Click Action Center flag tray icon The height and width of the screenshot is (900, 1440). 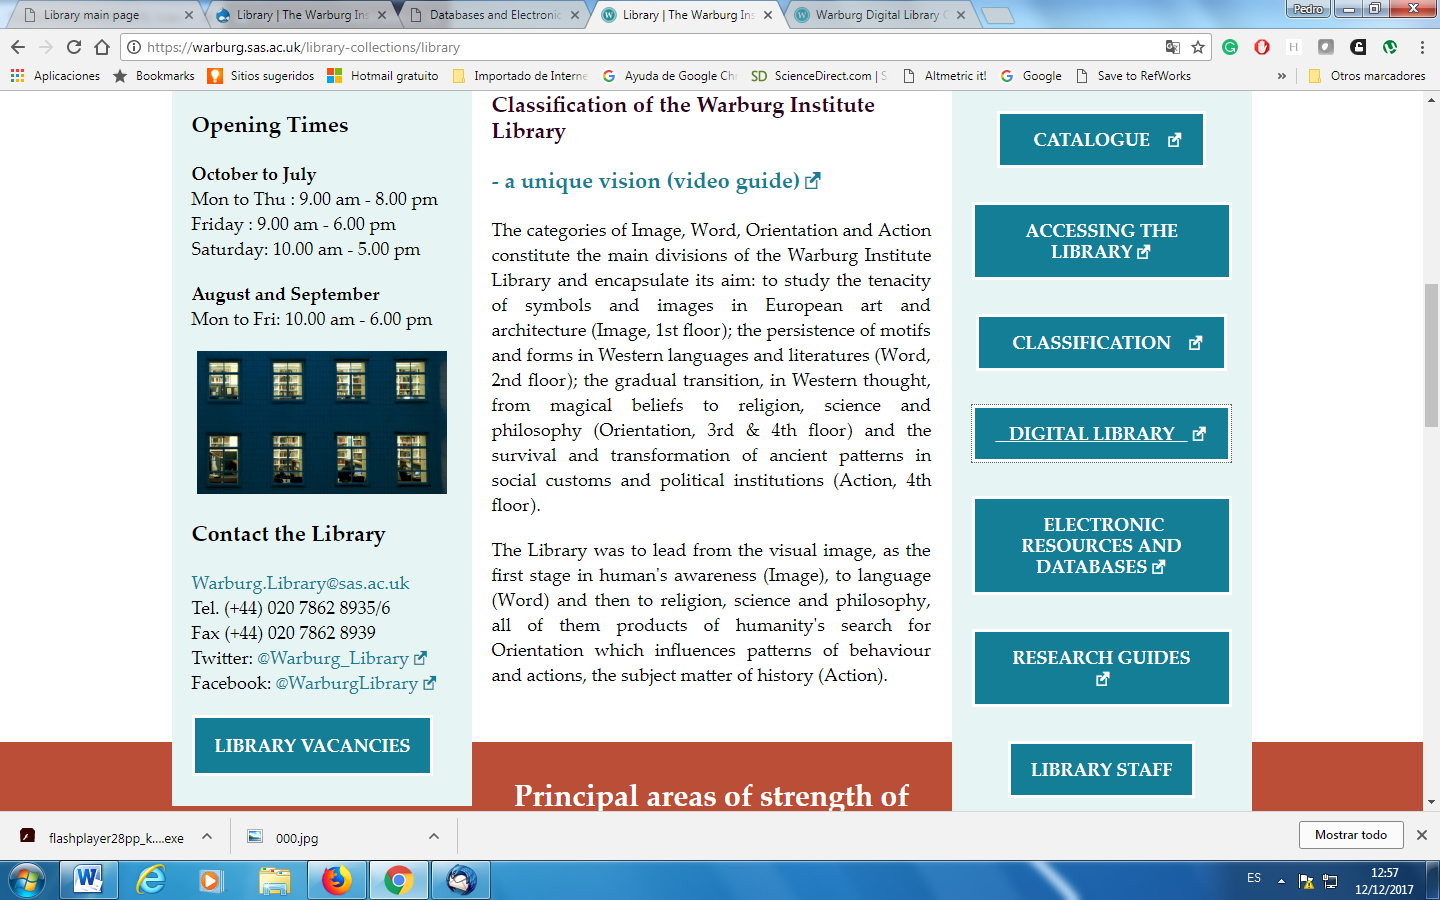coord(1306,881)
